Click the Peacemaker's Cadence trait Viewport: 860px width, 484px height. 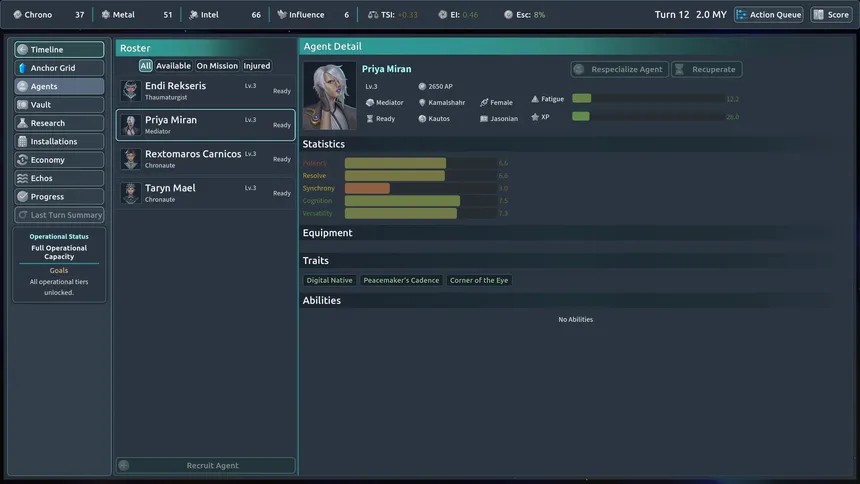[401, 280]
